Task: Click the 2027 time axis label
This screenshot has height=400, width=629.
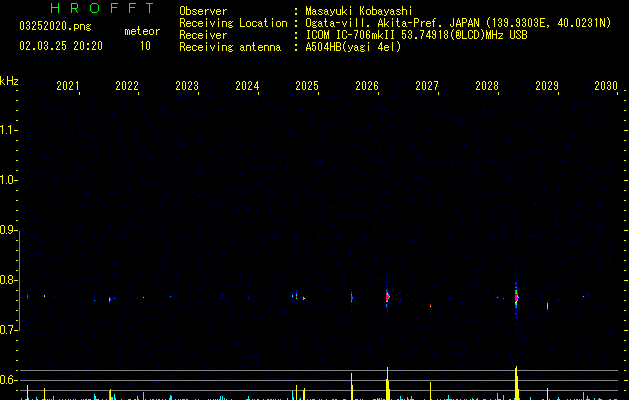Action: pyautogui.click(x=427, y=85)
